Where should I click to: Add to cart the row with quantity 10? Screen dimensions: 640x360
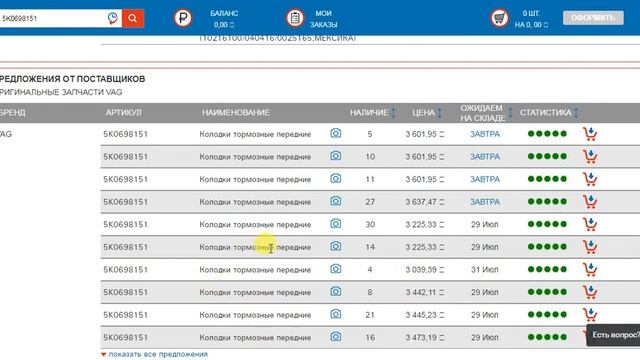coord(590,156)
